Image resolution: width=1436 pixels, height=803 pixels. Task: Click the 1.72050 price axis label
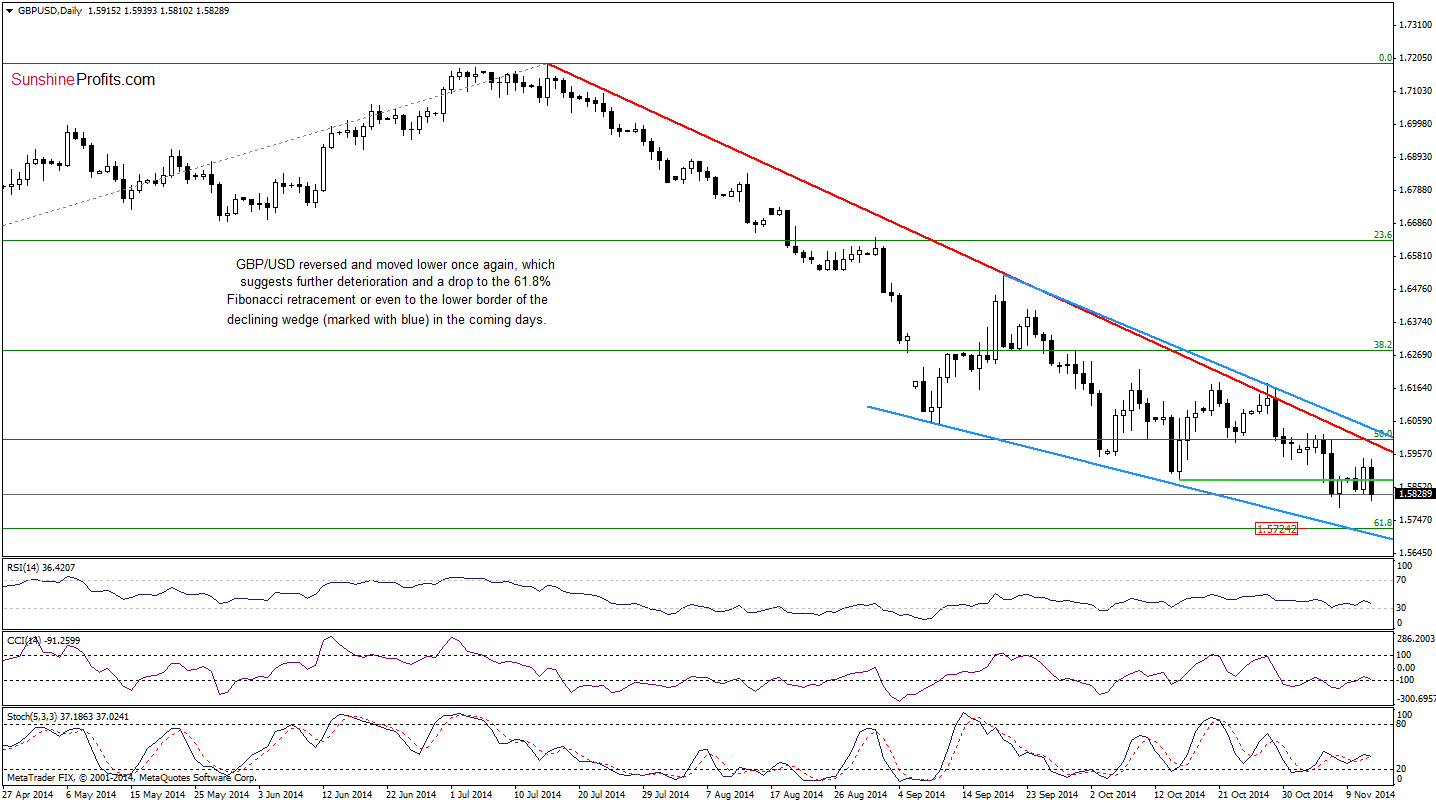coord(1417,57)
